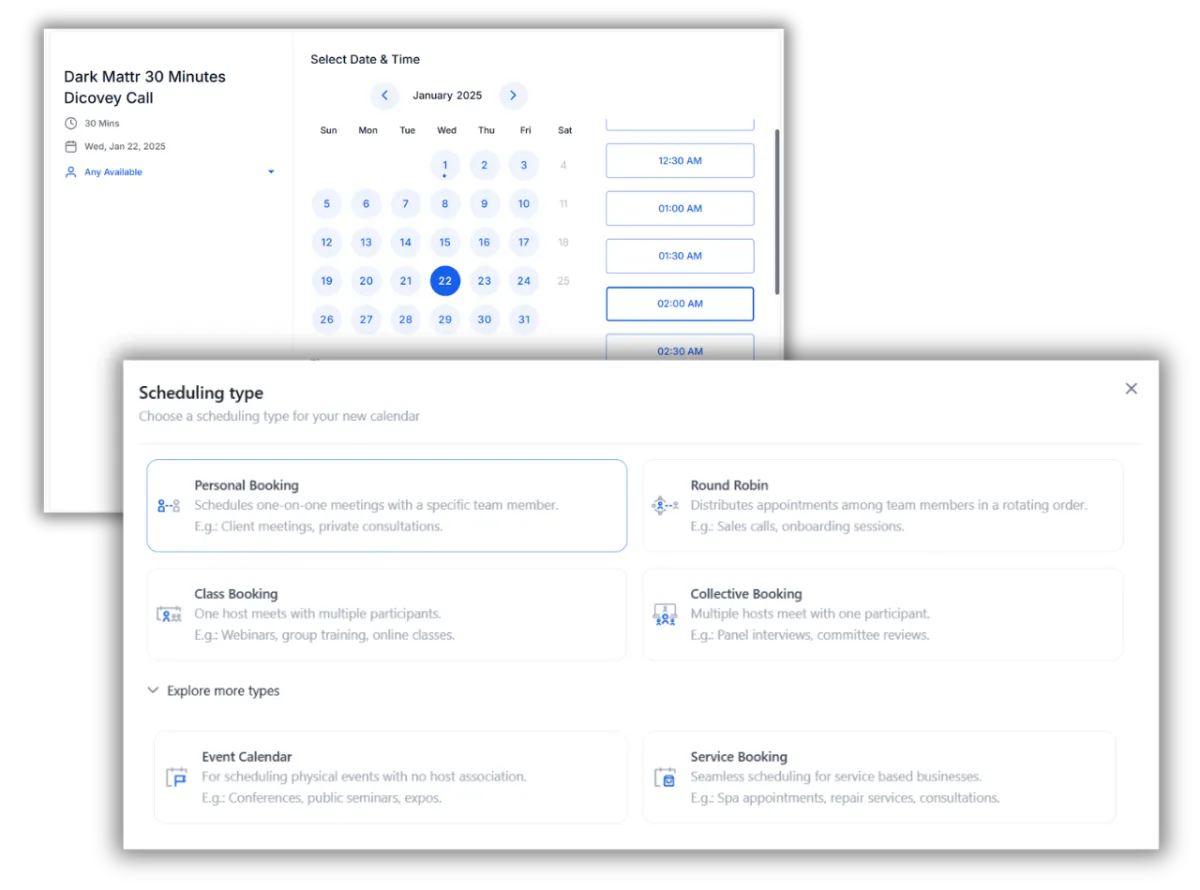Viewport: 1200px width, 890px height.
Task: Click Dark Mattr 30 Minutes Dicovey Call title
Action: 145,87
